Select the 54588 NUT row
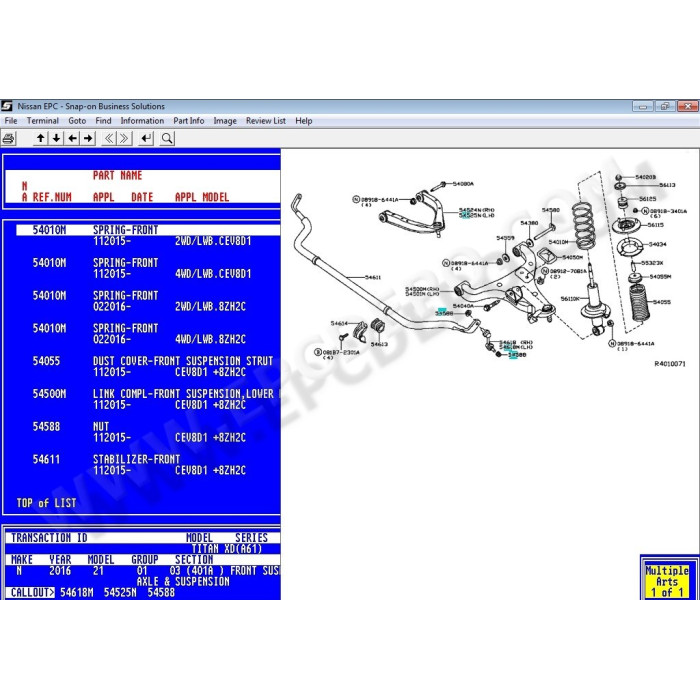700x700 pixels. [x=148, y=432]
